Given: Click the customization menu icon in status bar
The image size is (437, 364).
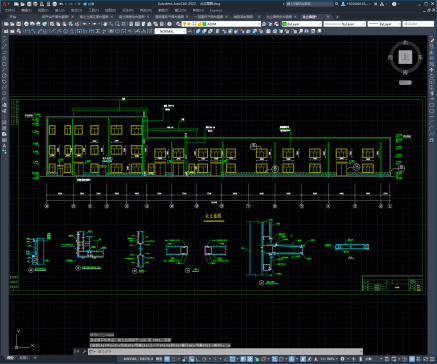Looking at the screenshot, I should click(432, 359).
